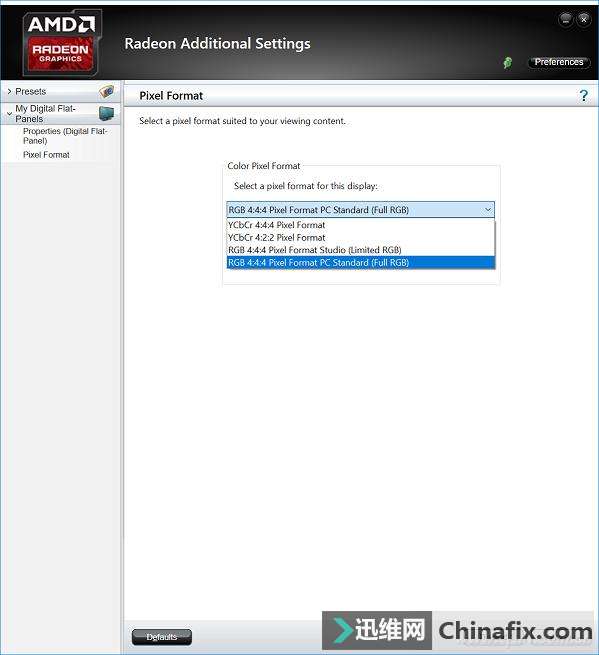Viewport: 599px width, 655px height.
Task: Close the Radeon Additional Settings window
Action: pos(584,19)
